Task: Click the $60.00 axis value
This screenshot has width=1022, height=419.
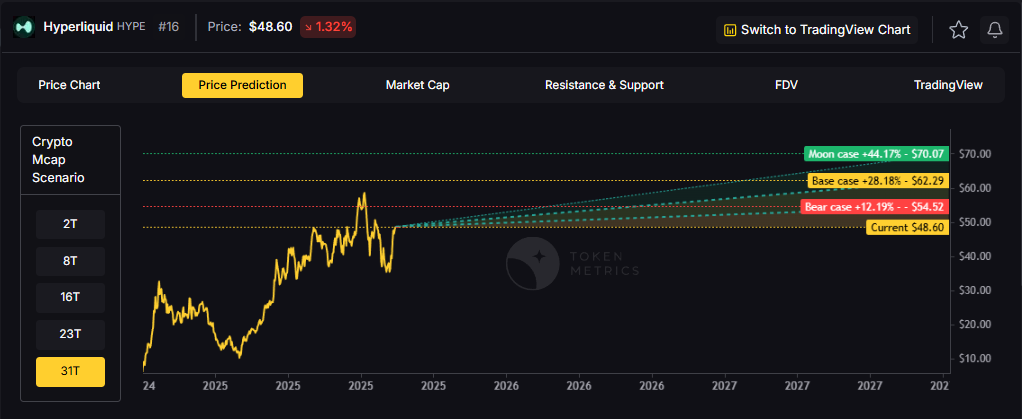Action: (975, 188)
